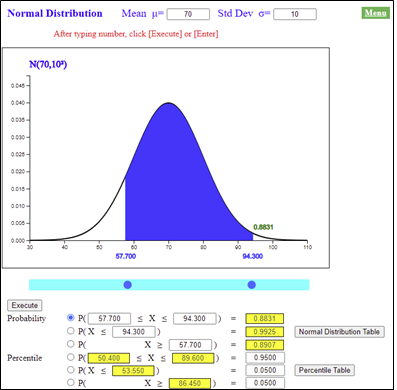Click the blue 94.300 label under the axis

point(253,256)
